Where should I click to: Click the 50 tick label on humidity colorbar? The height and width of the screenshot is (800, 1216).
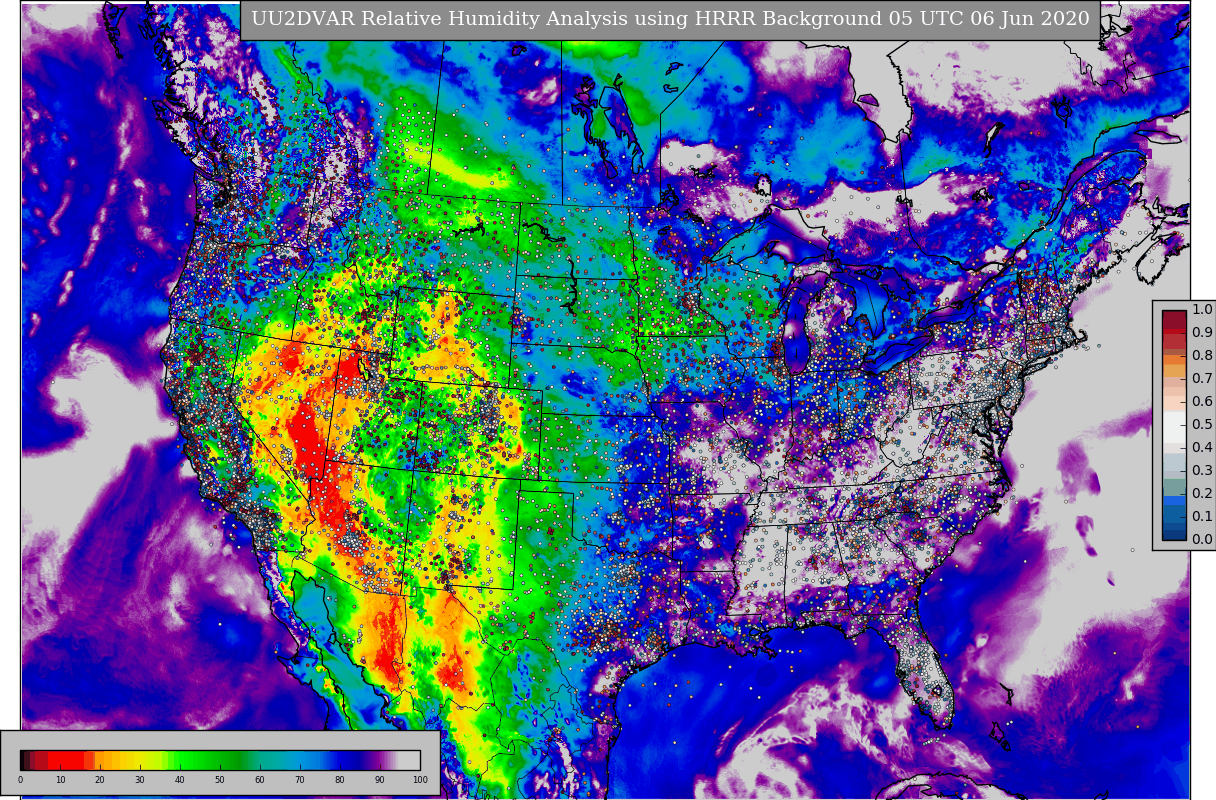[x=220, y=780]
